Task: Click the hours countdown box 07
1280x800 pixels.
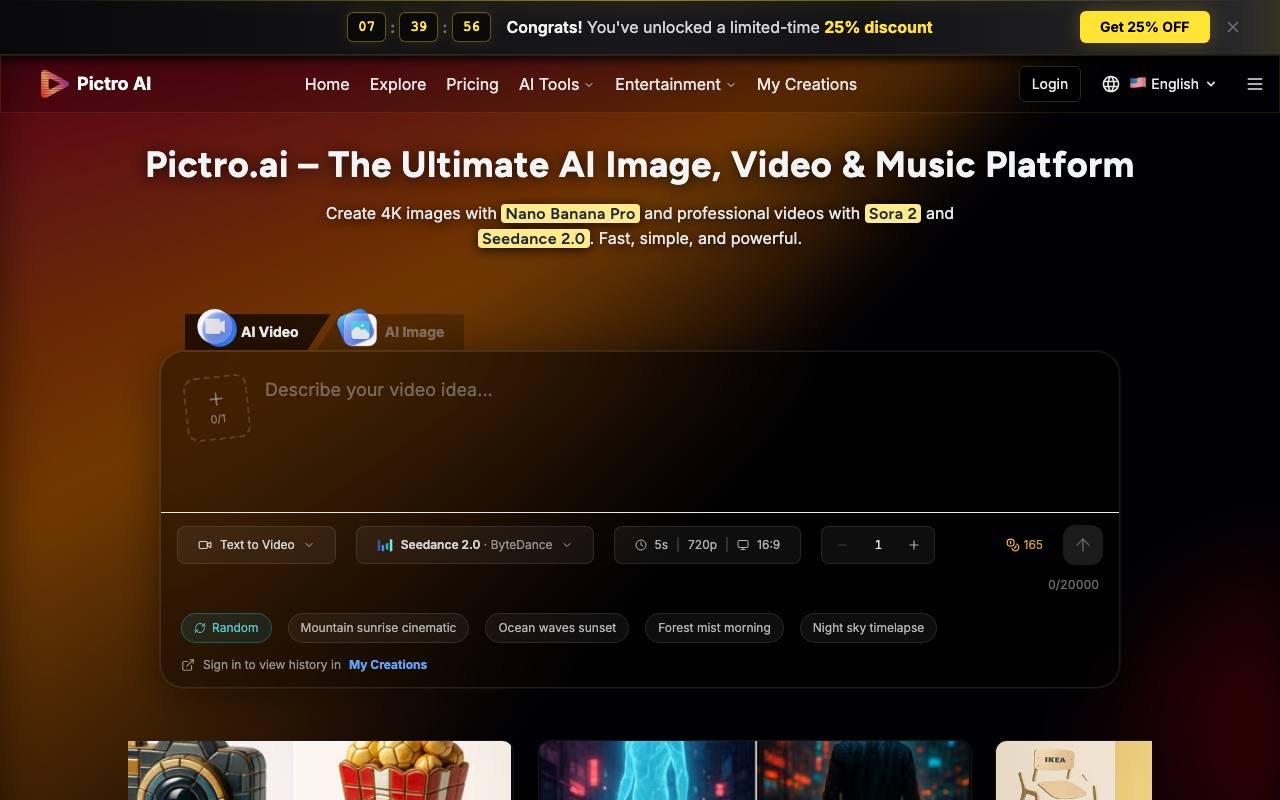Action: tap(367, 27)
